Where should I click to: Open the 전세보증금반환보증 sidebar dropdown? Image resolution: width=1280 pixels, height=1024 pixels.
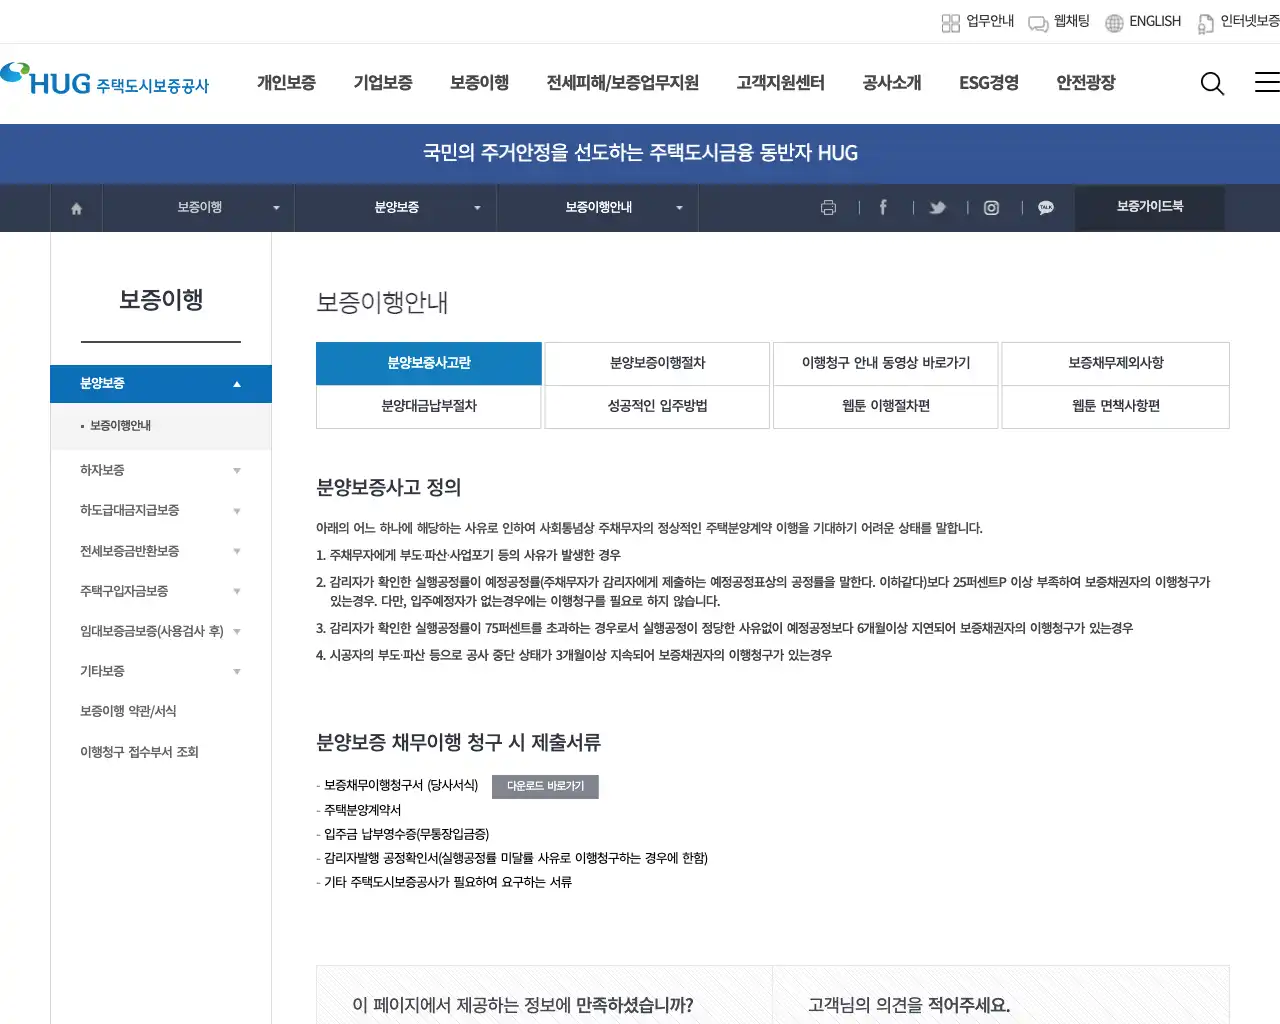click(x=160, y=550)
